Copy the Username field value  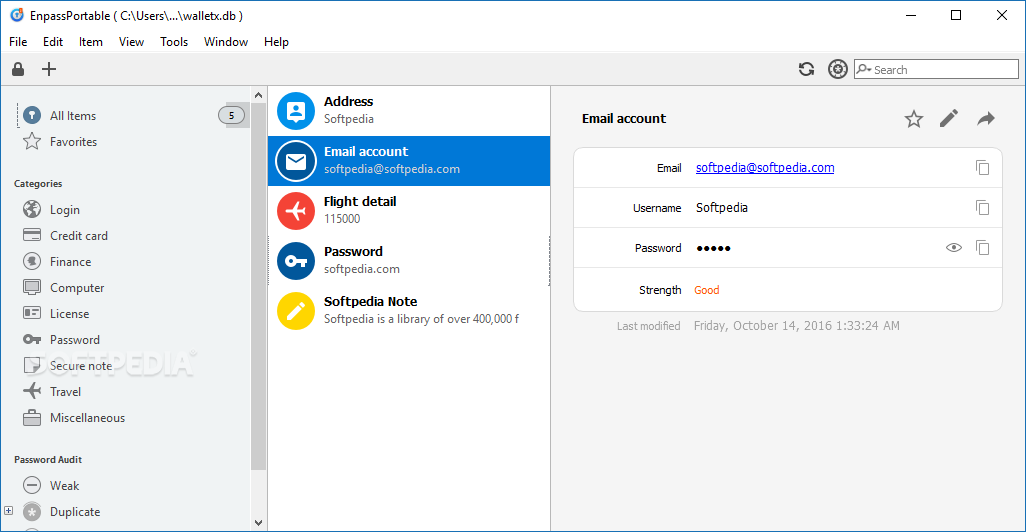click(x=982, y=207)
